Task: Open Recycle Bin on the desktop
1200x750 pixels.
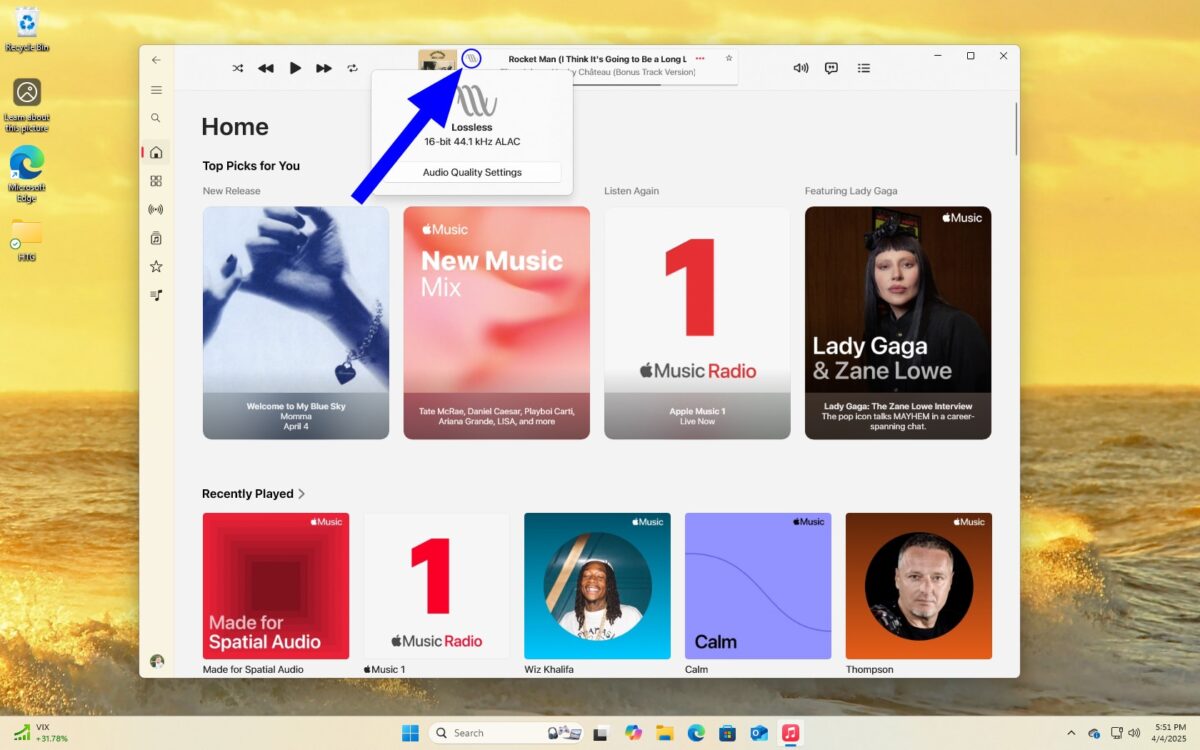Action: (27, 29)
